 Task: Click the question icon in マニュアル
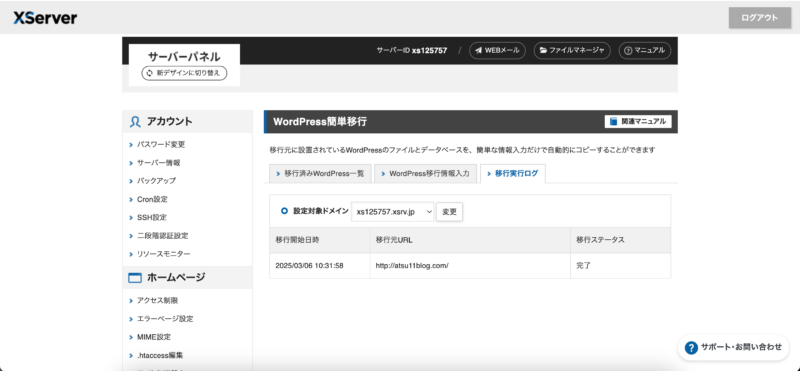628,51
